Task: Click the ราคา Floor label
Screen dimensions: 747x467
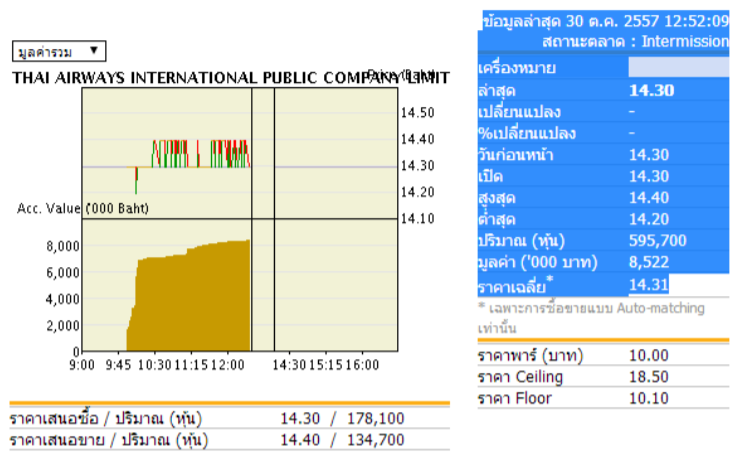Action: tap(515, 398)
